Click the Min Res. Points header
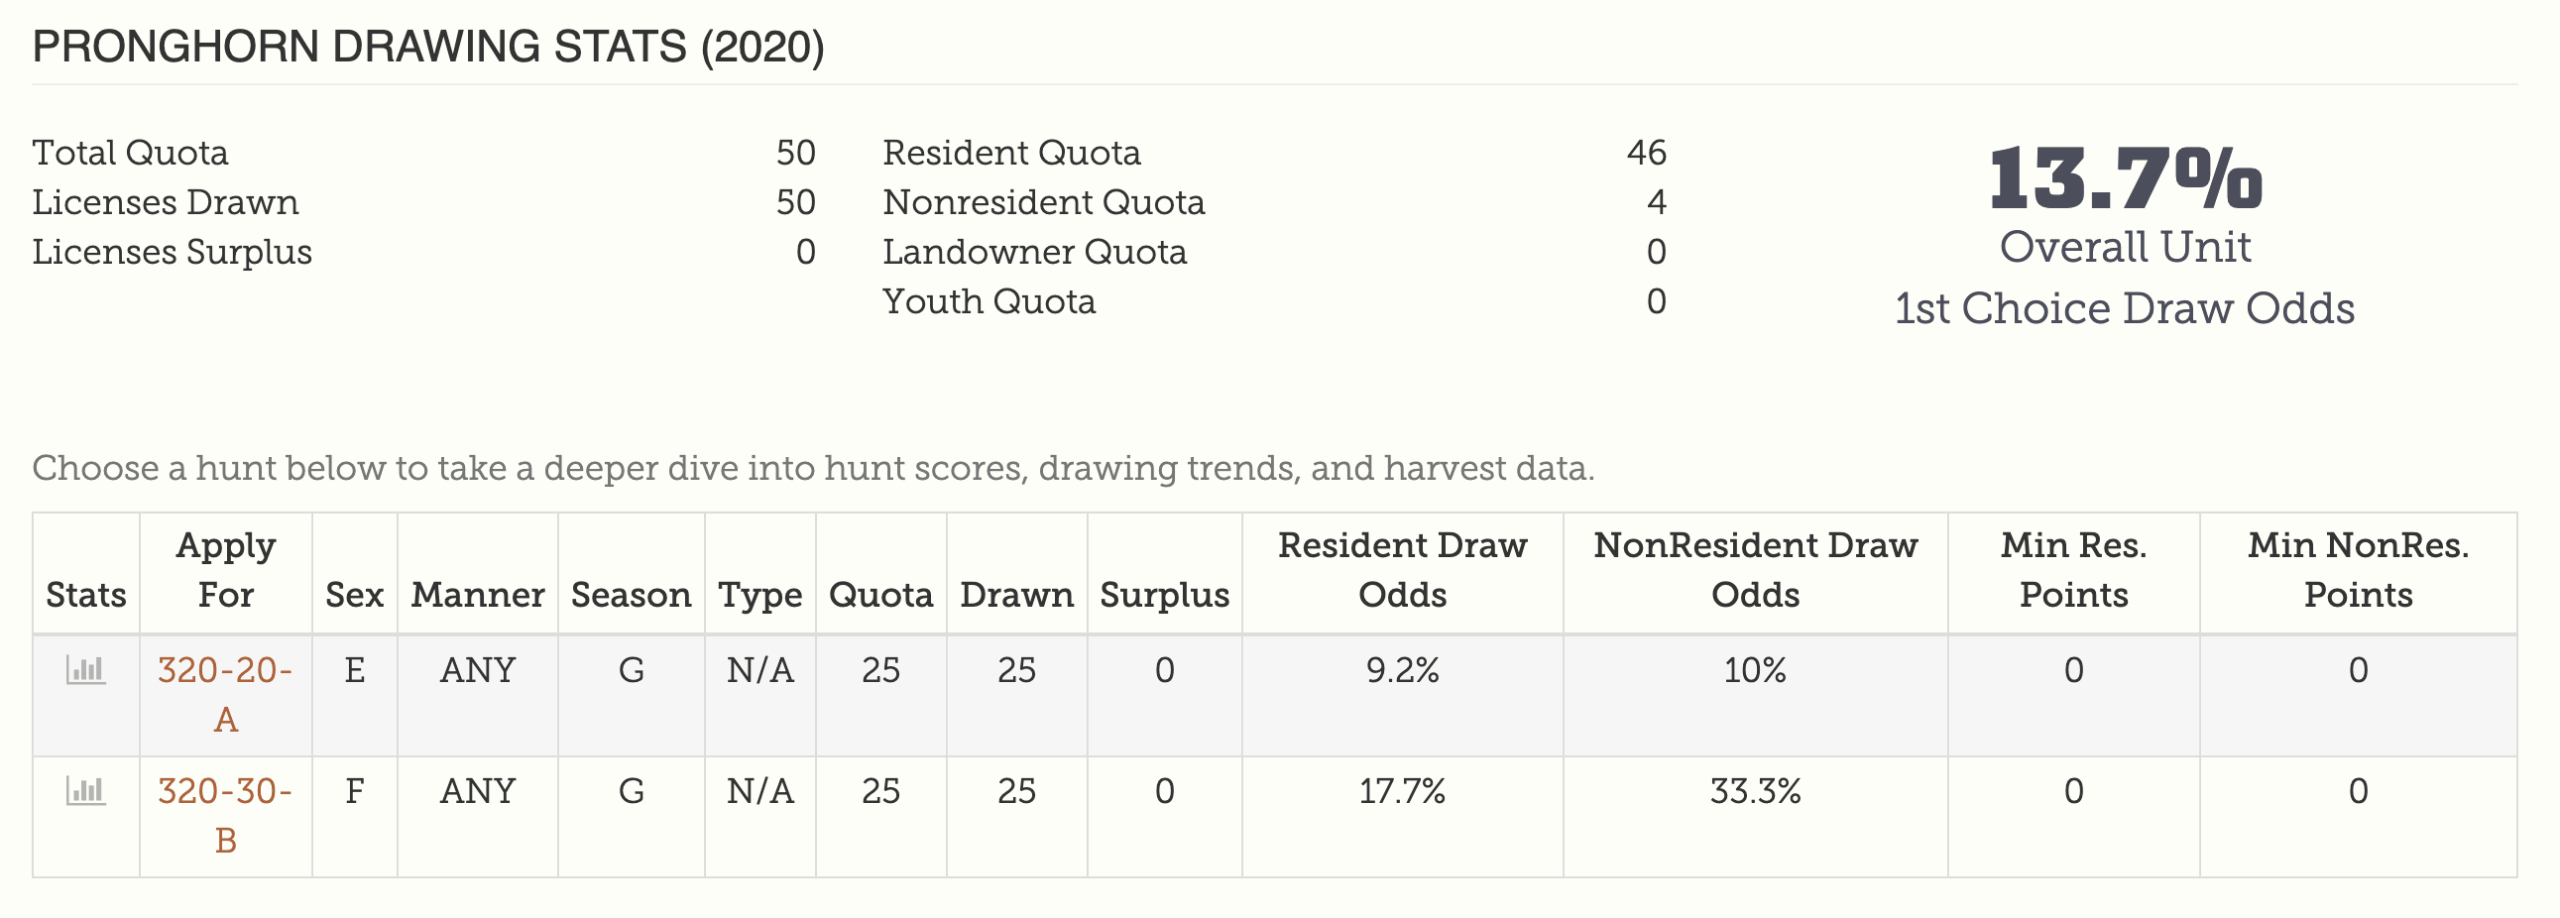 tap(2073, 570)
